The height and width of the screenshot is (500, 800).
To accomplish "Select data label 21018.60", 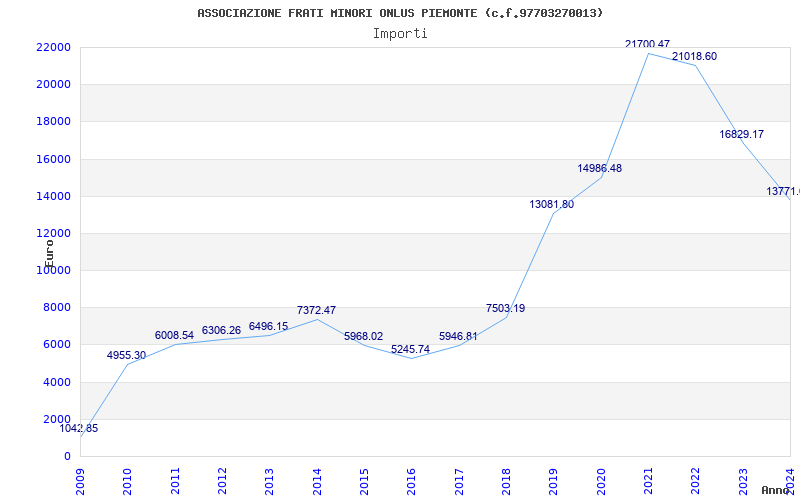I will tap(694, 57).
